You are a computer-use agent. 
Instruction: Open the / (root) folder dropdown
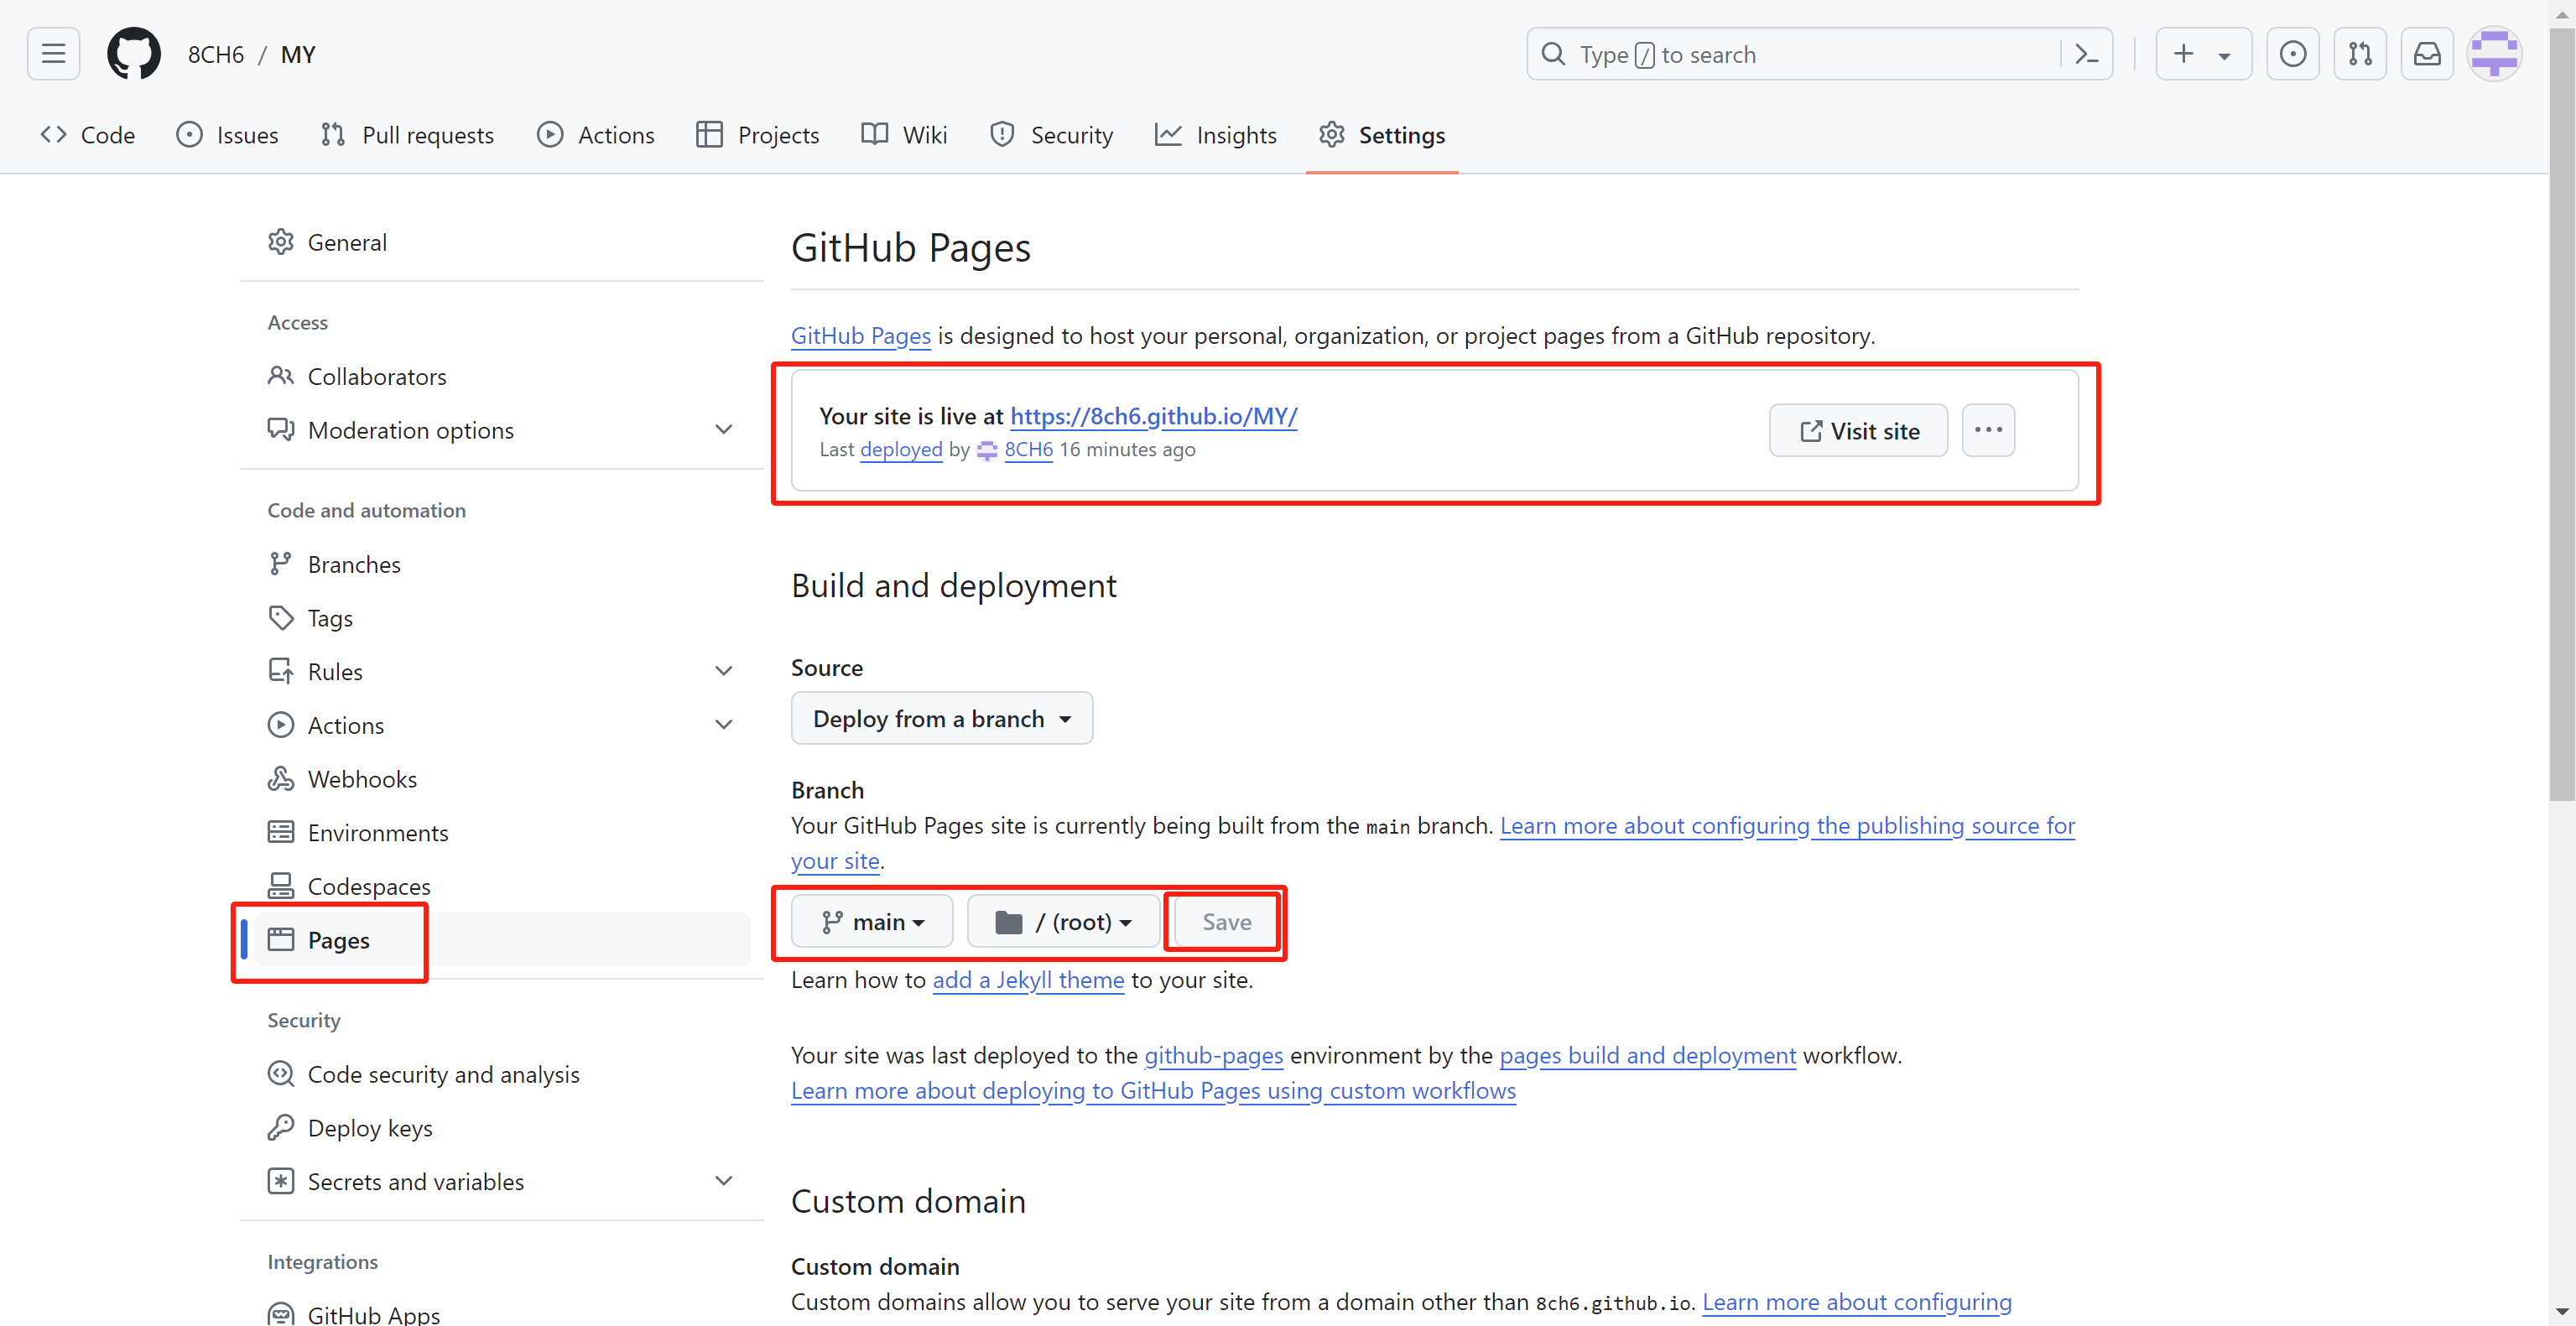tap(1063, 921)
